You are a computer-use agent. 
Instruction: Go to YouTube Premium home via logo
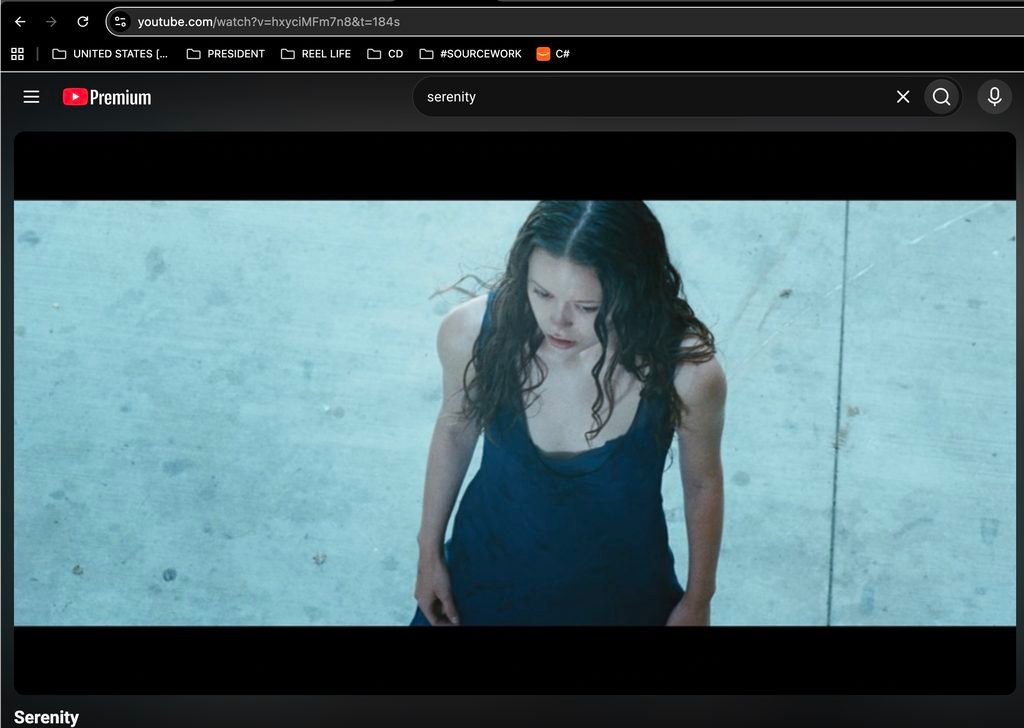107,97
